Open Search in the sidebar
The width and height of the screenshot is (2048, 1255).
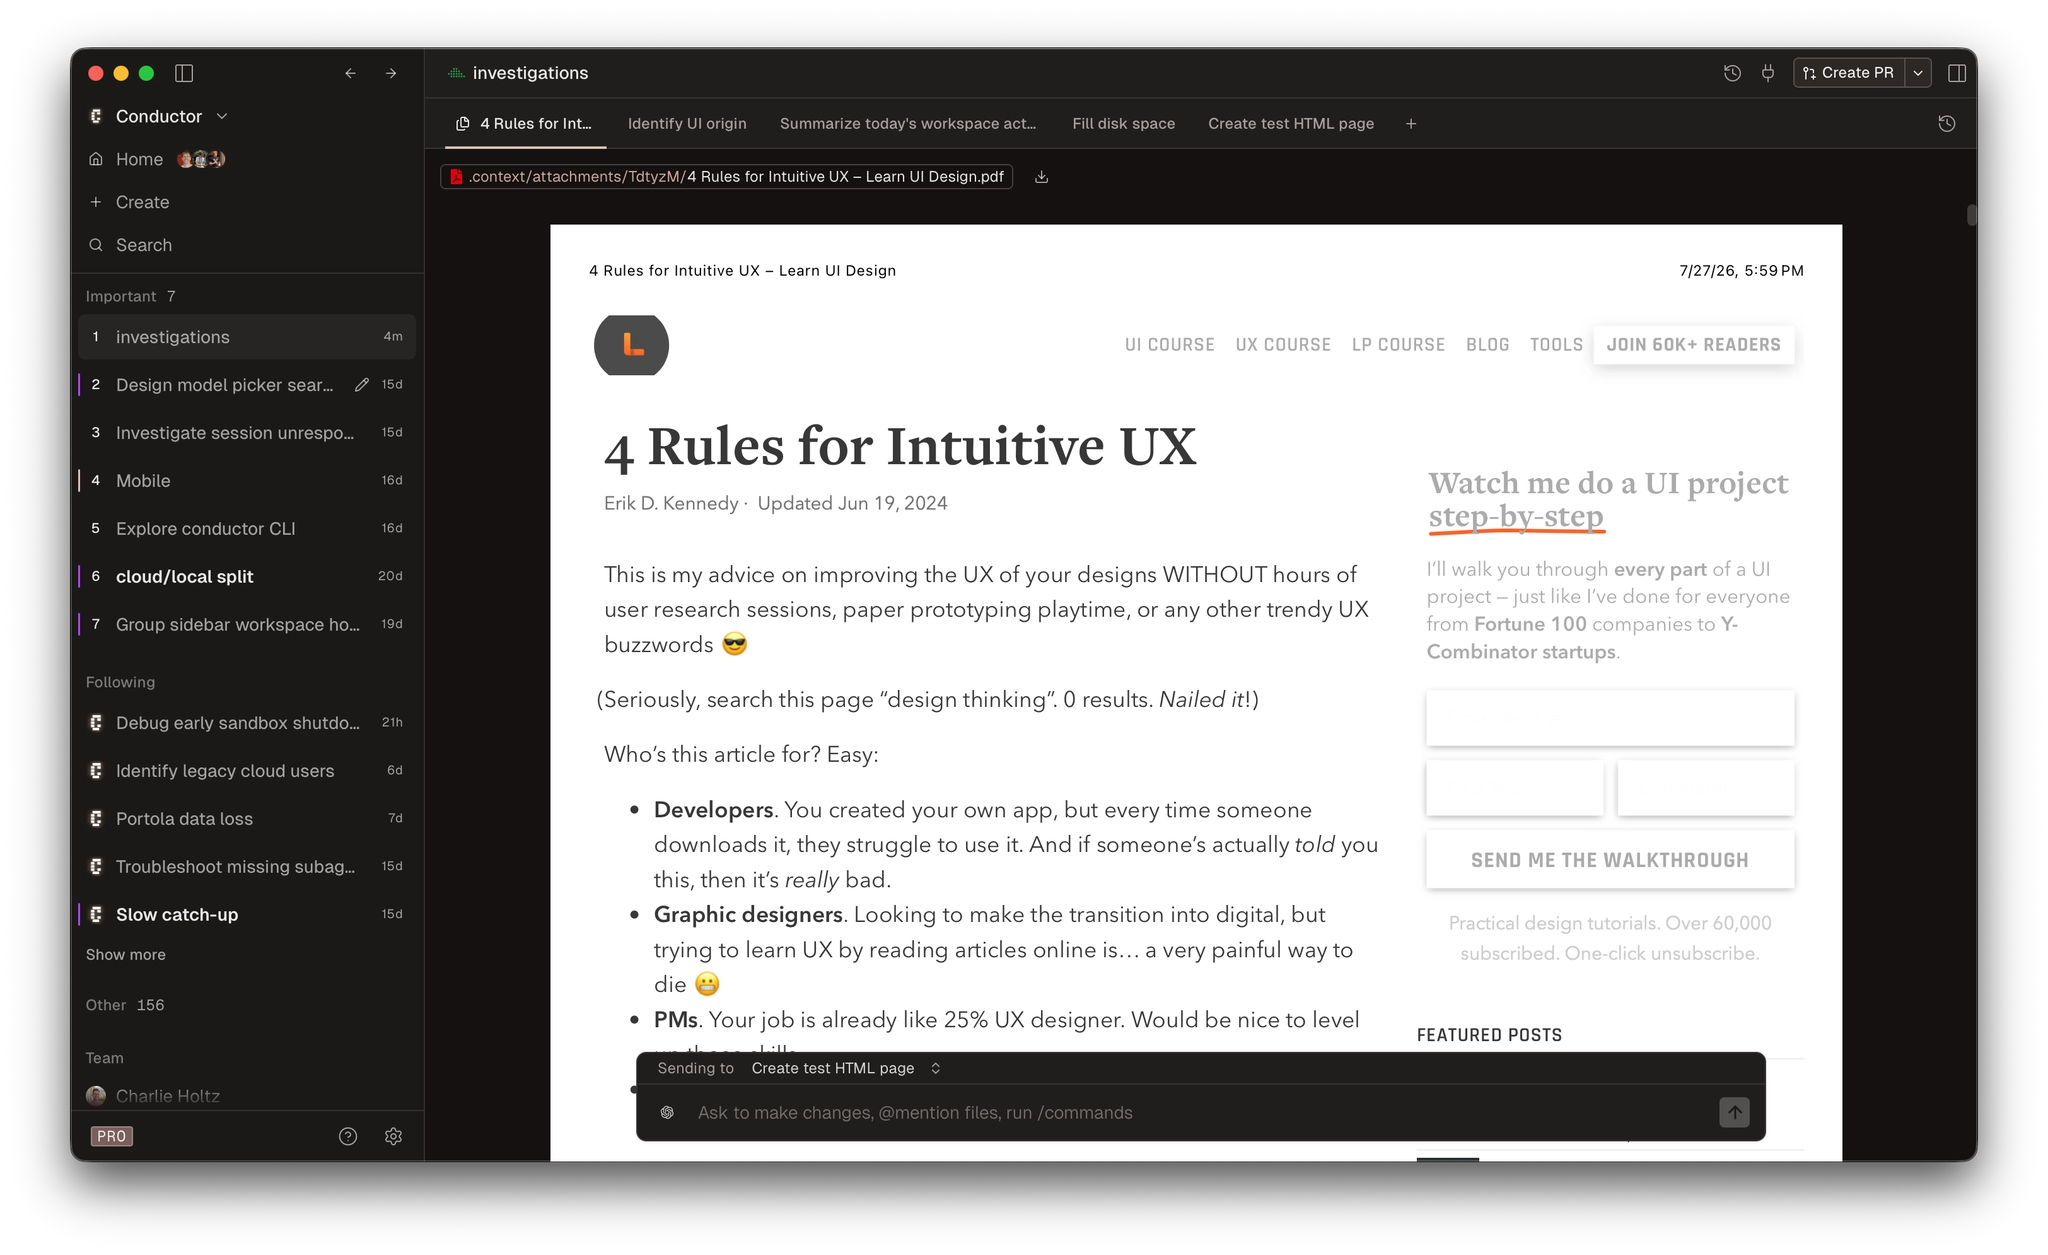coord(143,245)
